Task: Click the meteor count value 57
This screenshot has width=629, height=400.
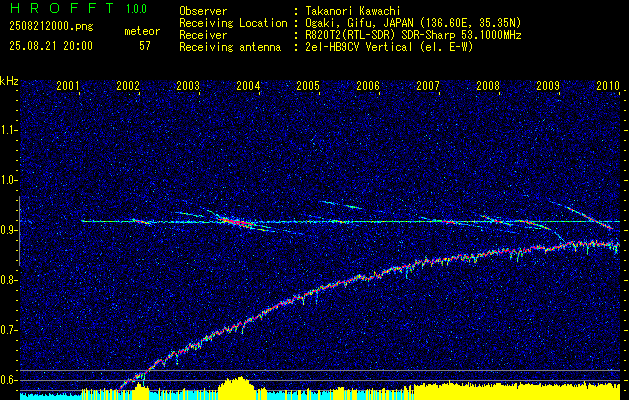Action: click(145, 46)
